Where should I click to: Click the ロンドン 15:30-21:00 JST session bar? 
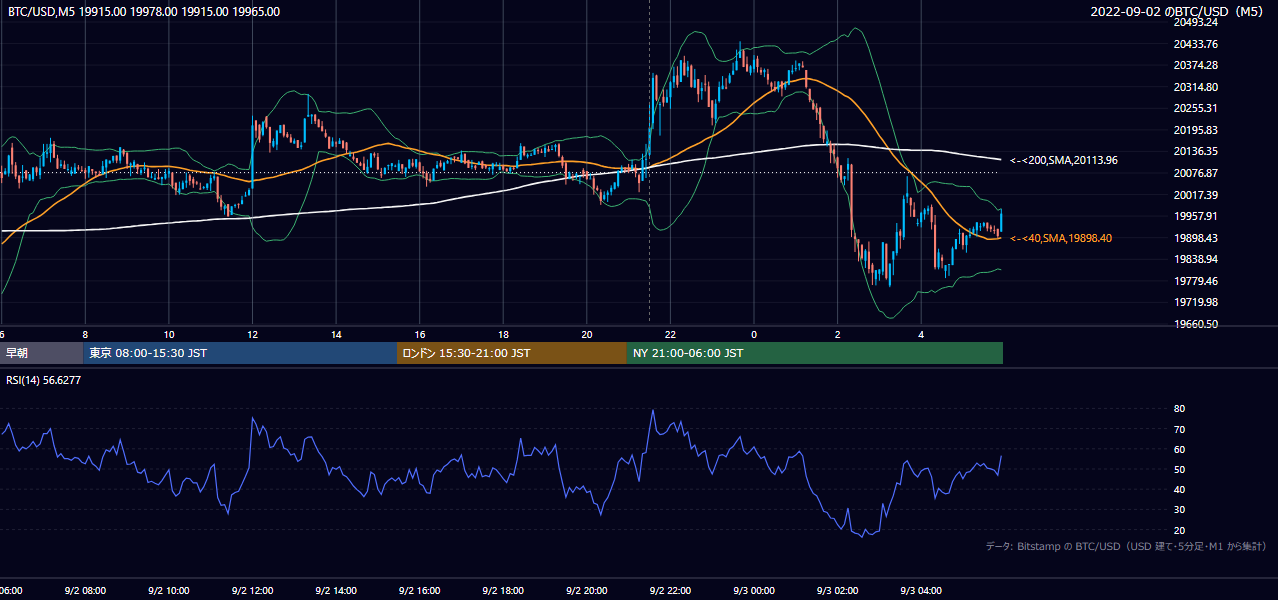[512, 353]
